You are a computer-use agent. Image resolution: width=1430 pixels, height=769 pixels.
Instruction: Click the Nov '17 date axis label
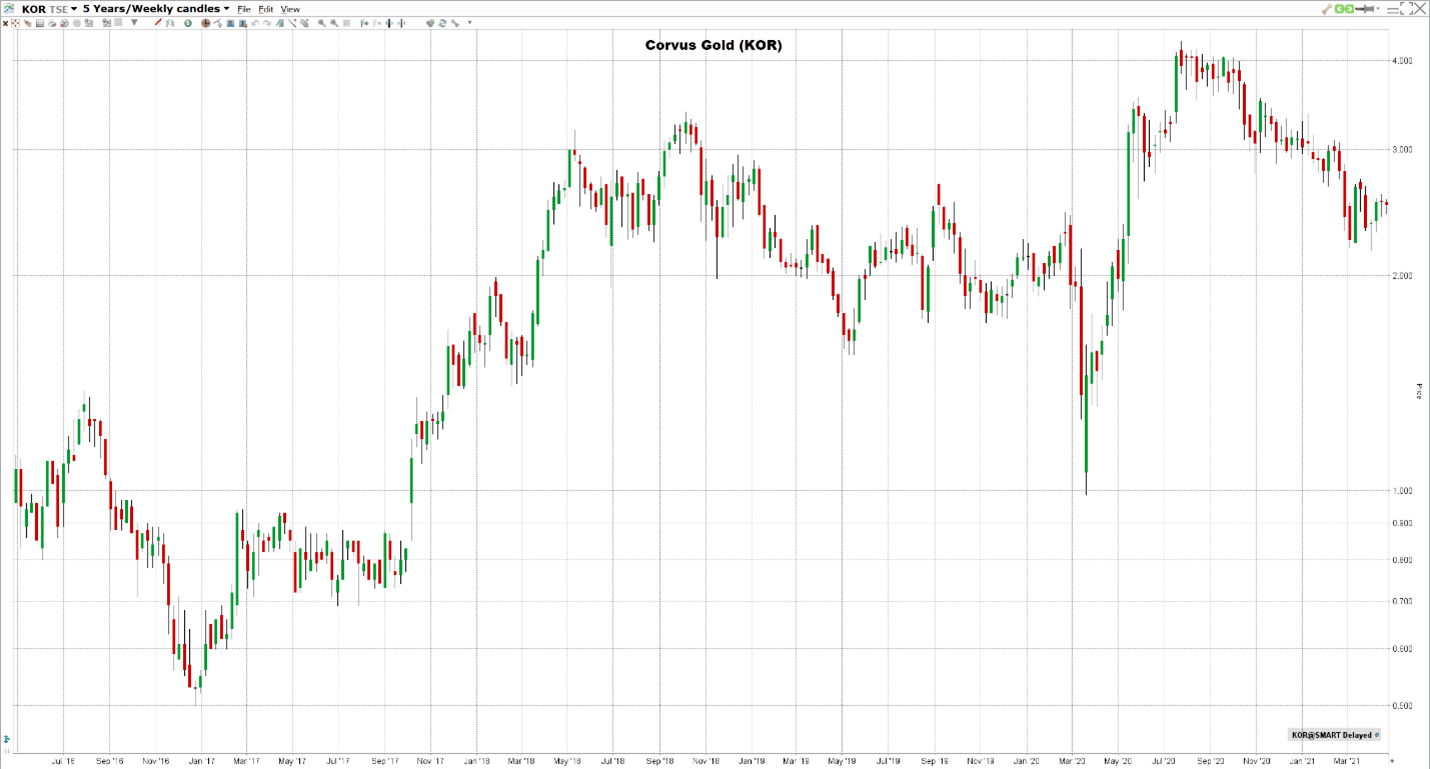[430, 761]
